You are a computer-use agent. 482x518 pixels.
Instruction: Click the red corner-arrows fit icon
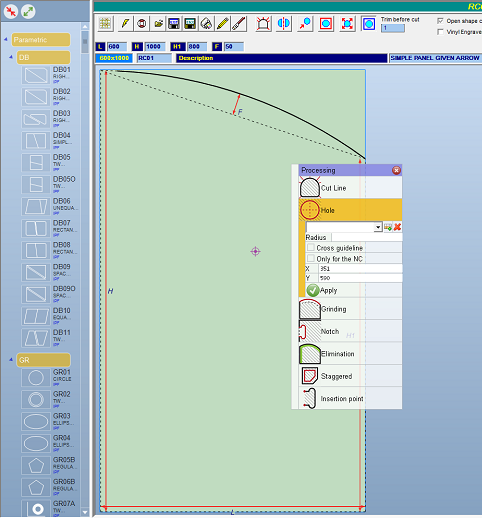(347, 24)
